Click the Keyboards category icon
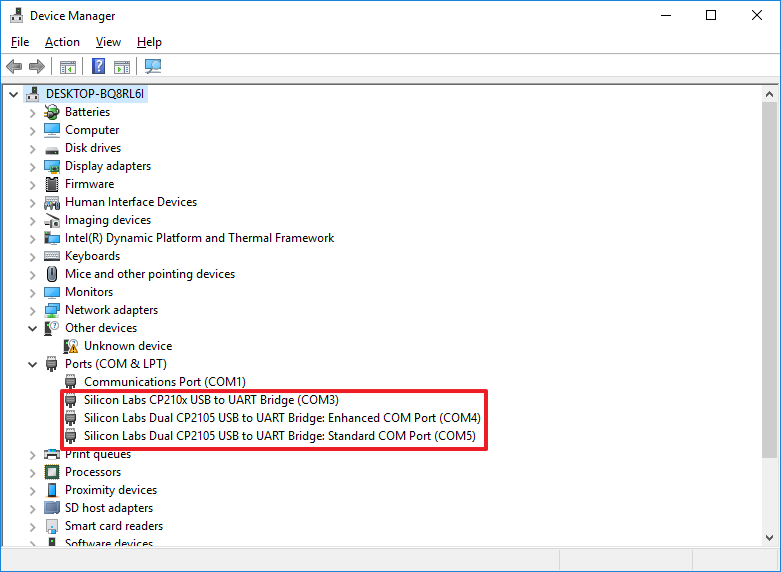The width and height of the screenshot is (781, 572). [x=52, y=256]
